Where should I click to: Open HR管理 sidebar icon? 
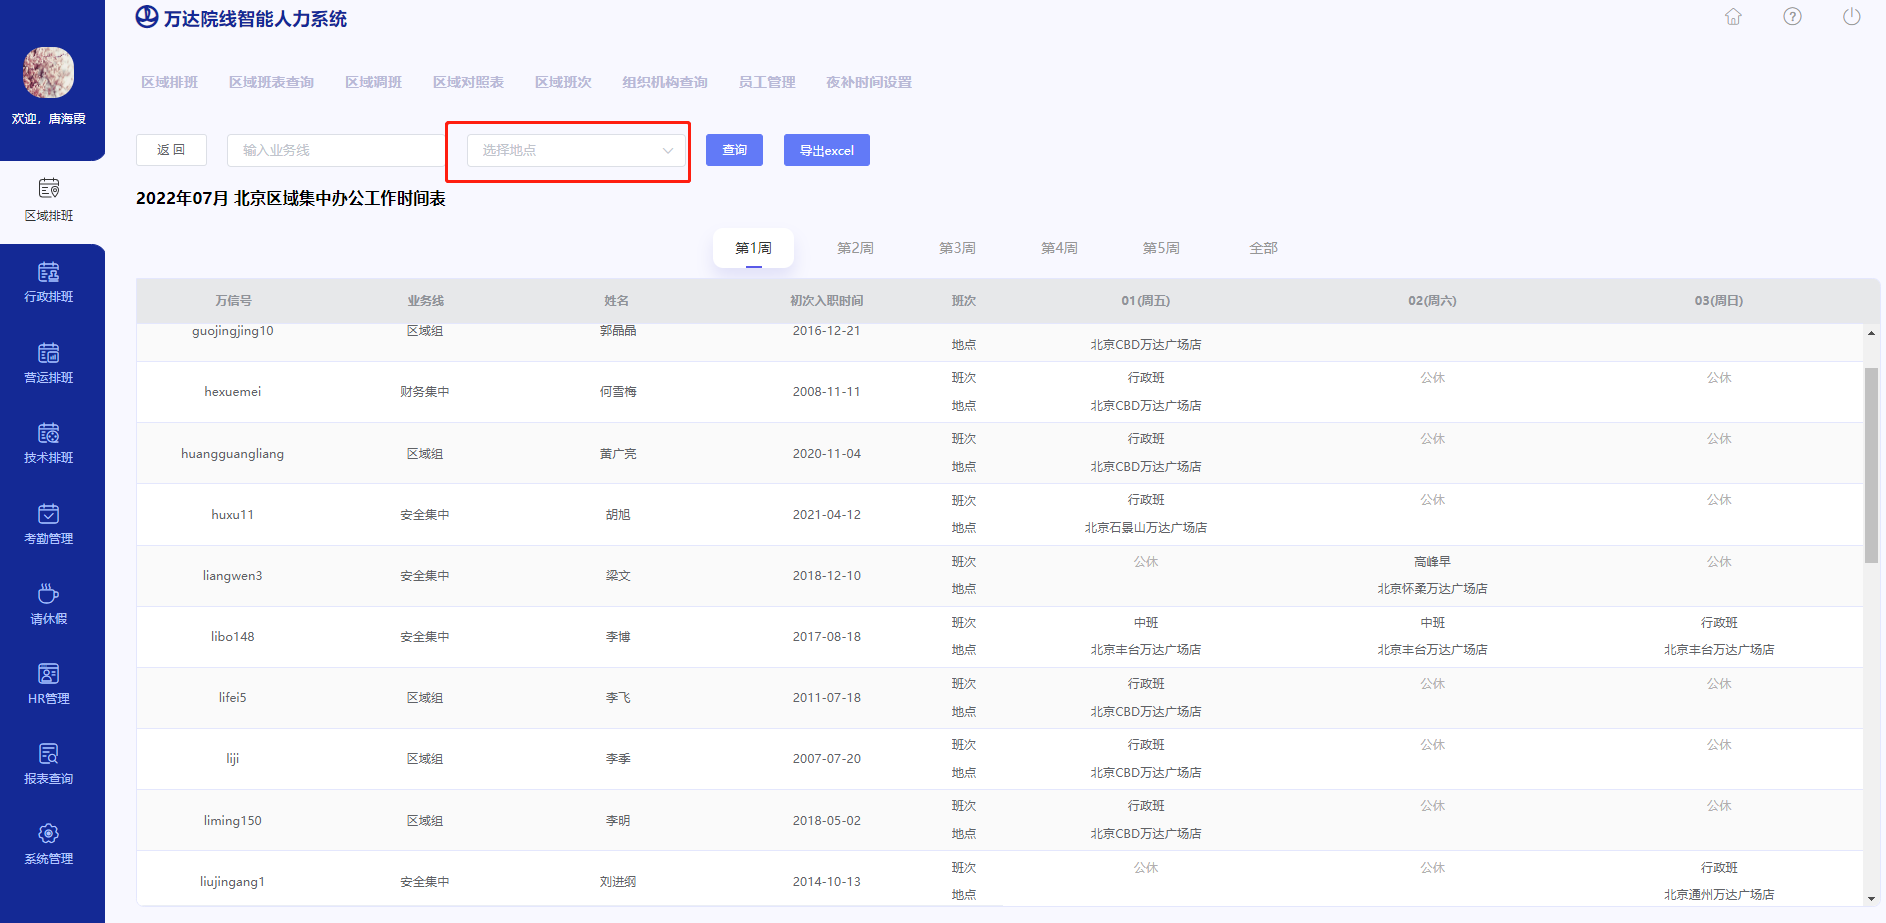point(49,674)
